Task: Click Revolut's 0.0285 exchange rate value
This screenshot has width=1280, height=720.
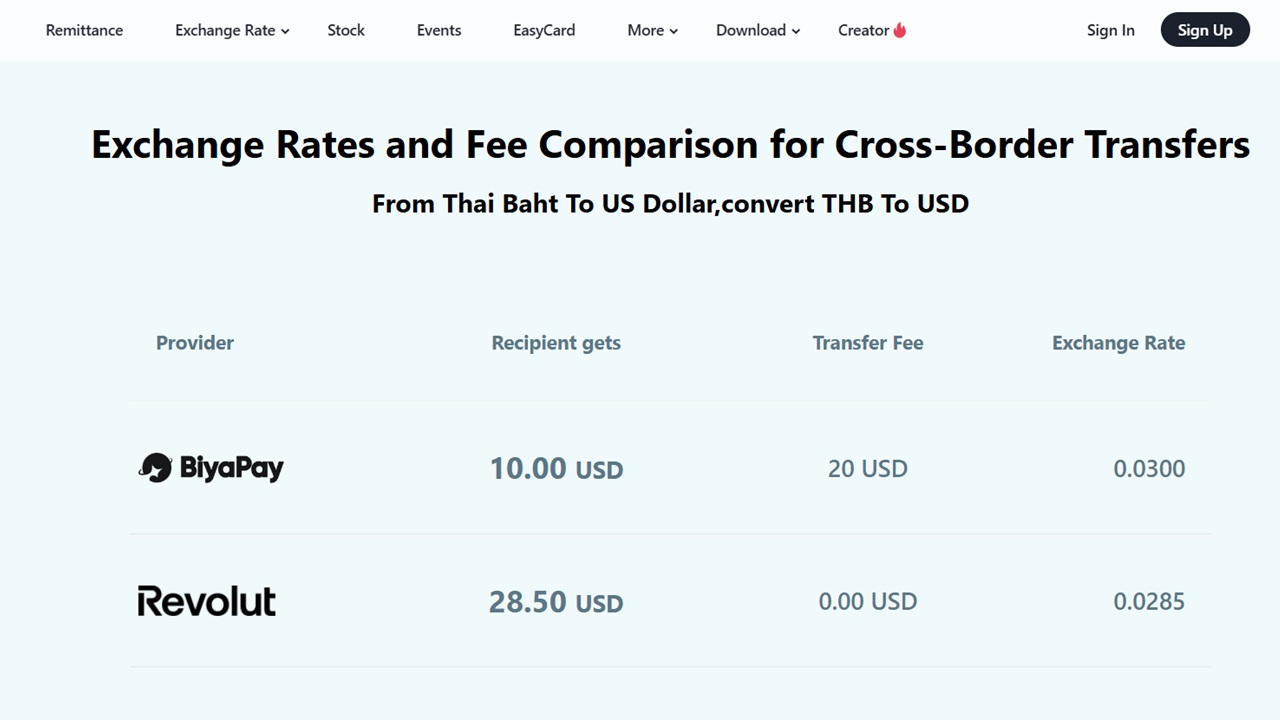Action: tap(1149, 601)
